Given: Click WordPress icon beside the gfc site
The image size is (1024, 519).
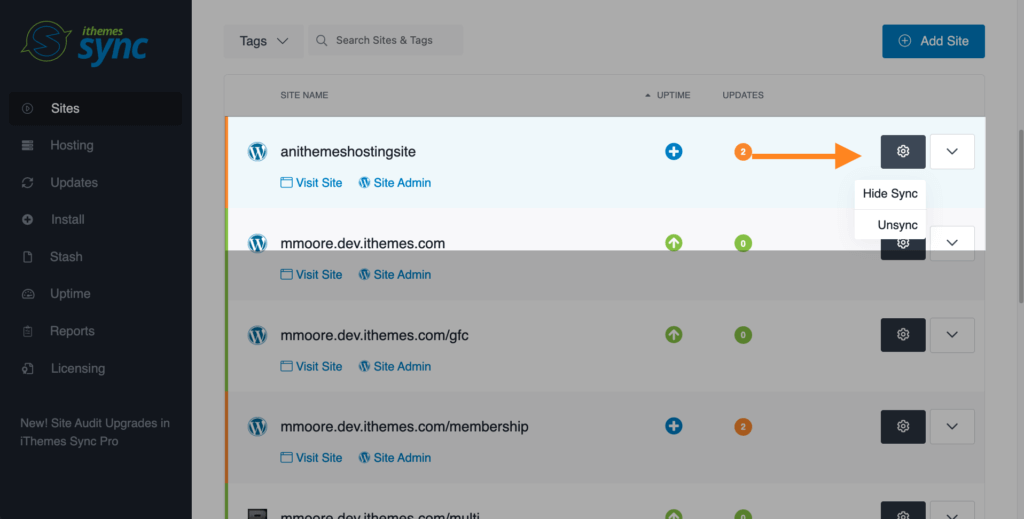Looking at the screenshot, I should tap(257, 335).
